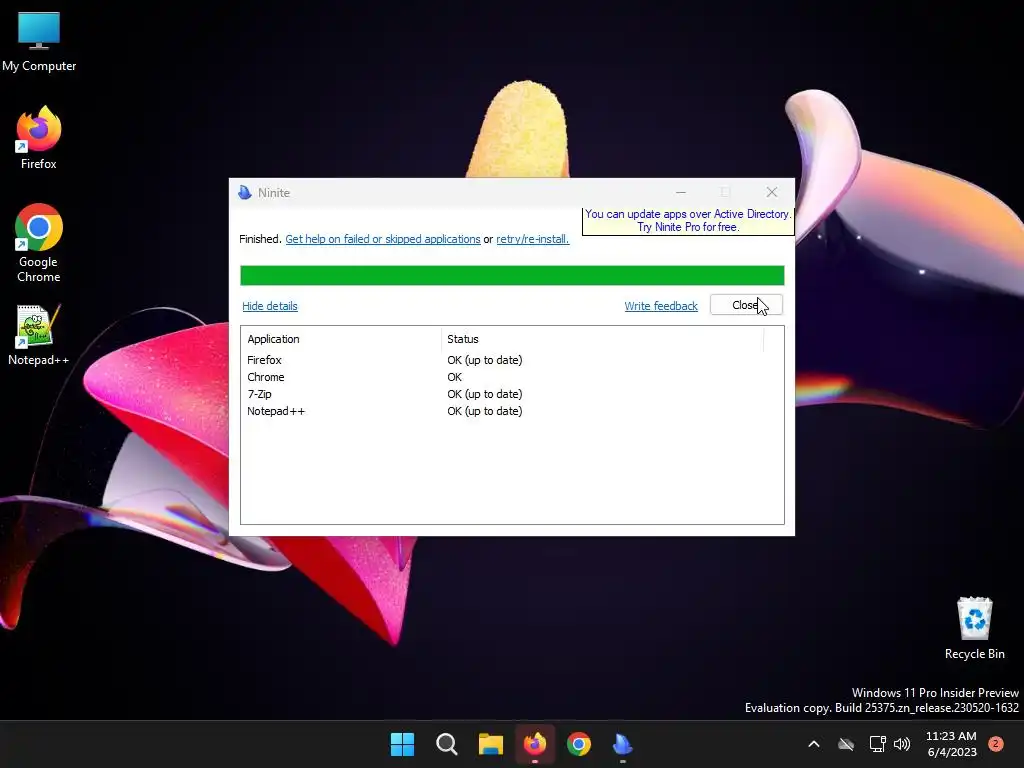The image size is (1024, 768).
Task: Open File Explorer from the taskbar
Action: click(490, 744)
